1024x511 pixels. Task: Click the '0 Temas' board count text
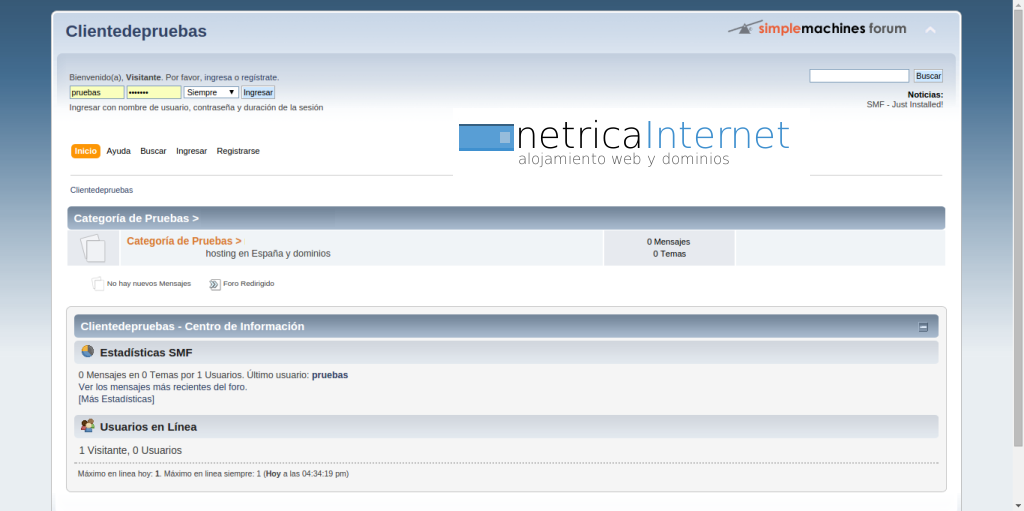(669, 254)
